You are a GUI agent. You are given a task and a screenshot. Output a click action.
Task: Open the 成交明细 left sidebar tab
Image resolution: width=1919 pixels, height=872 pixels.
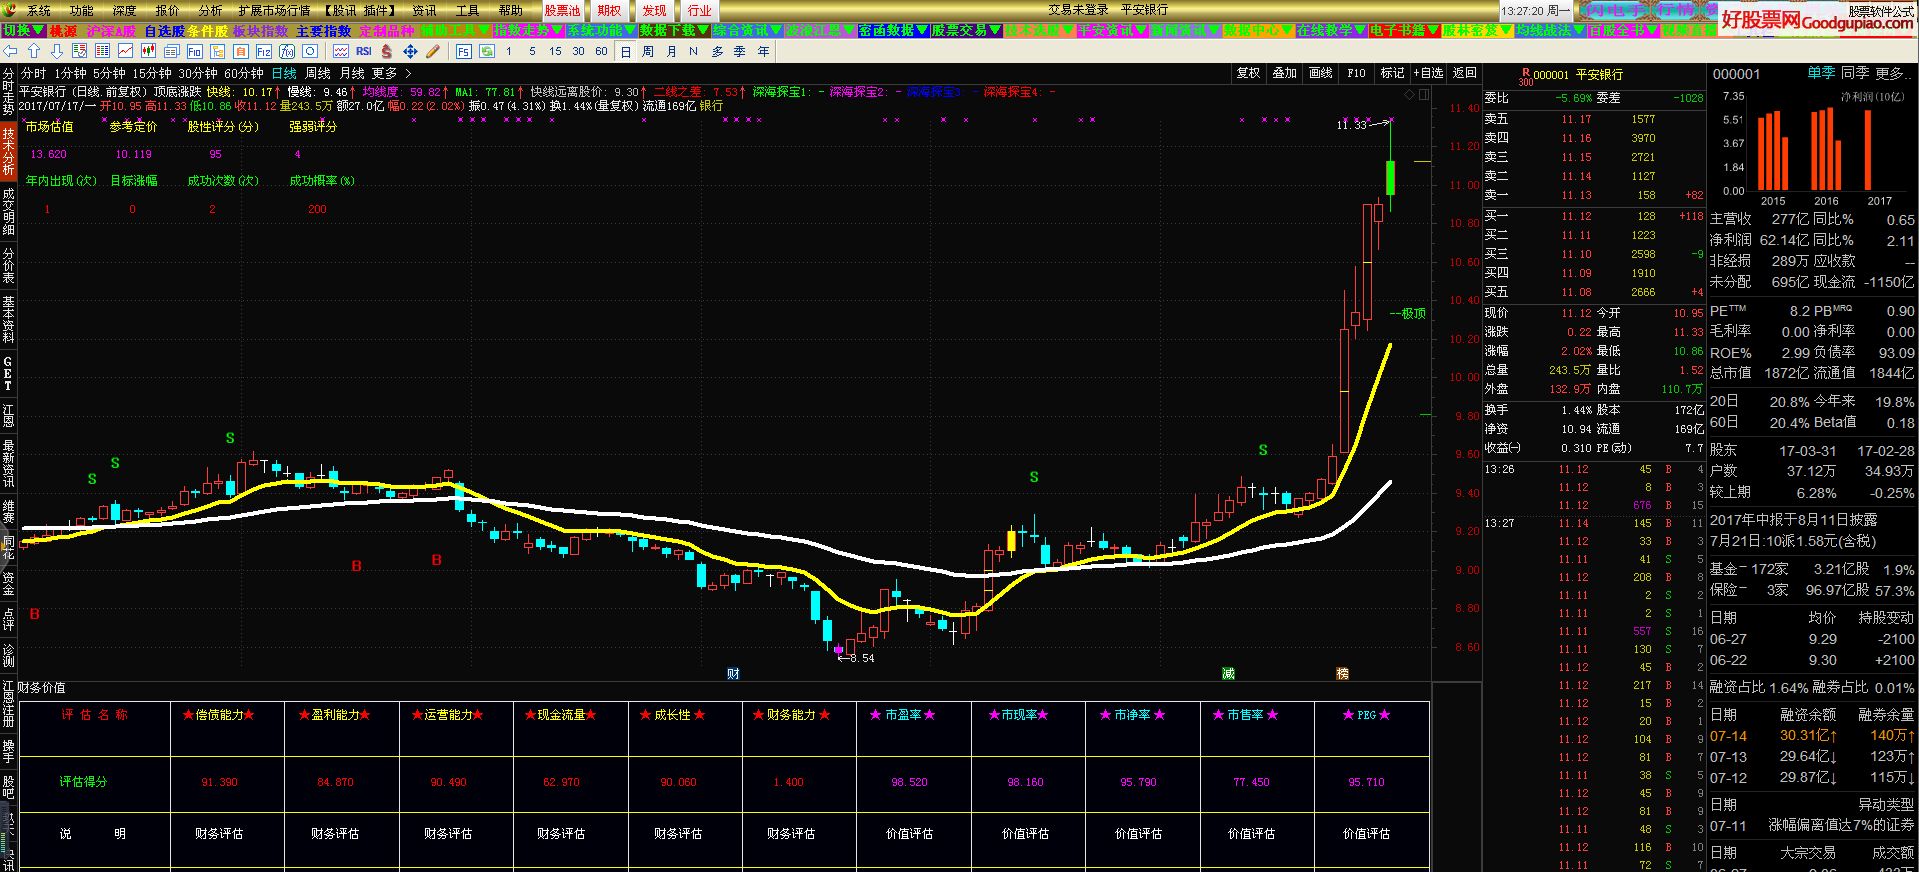[8, 210]
